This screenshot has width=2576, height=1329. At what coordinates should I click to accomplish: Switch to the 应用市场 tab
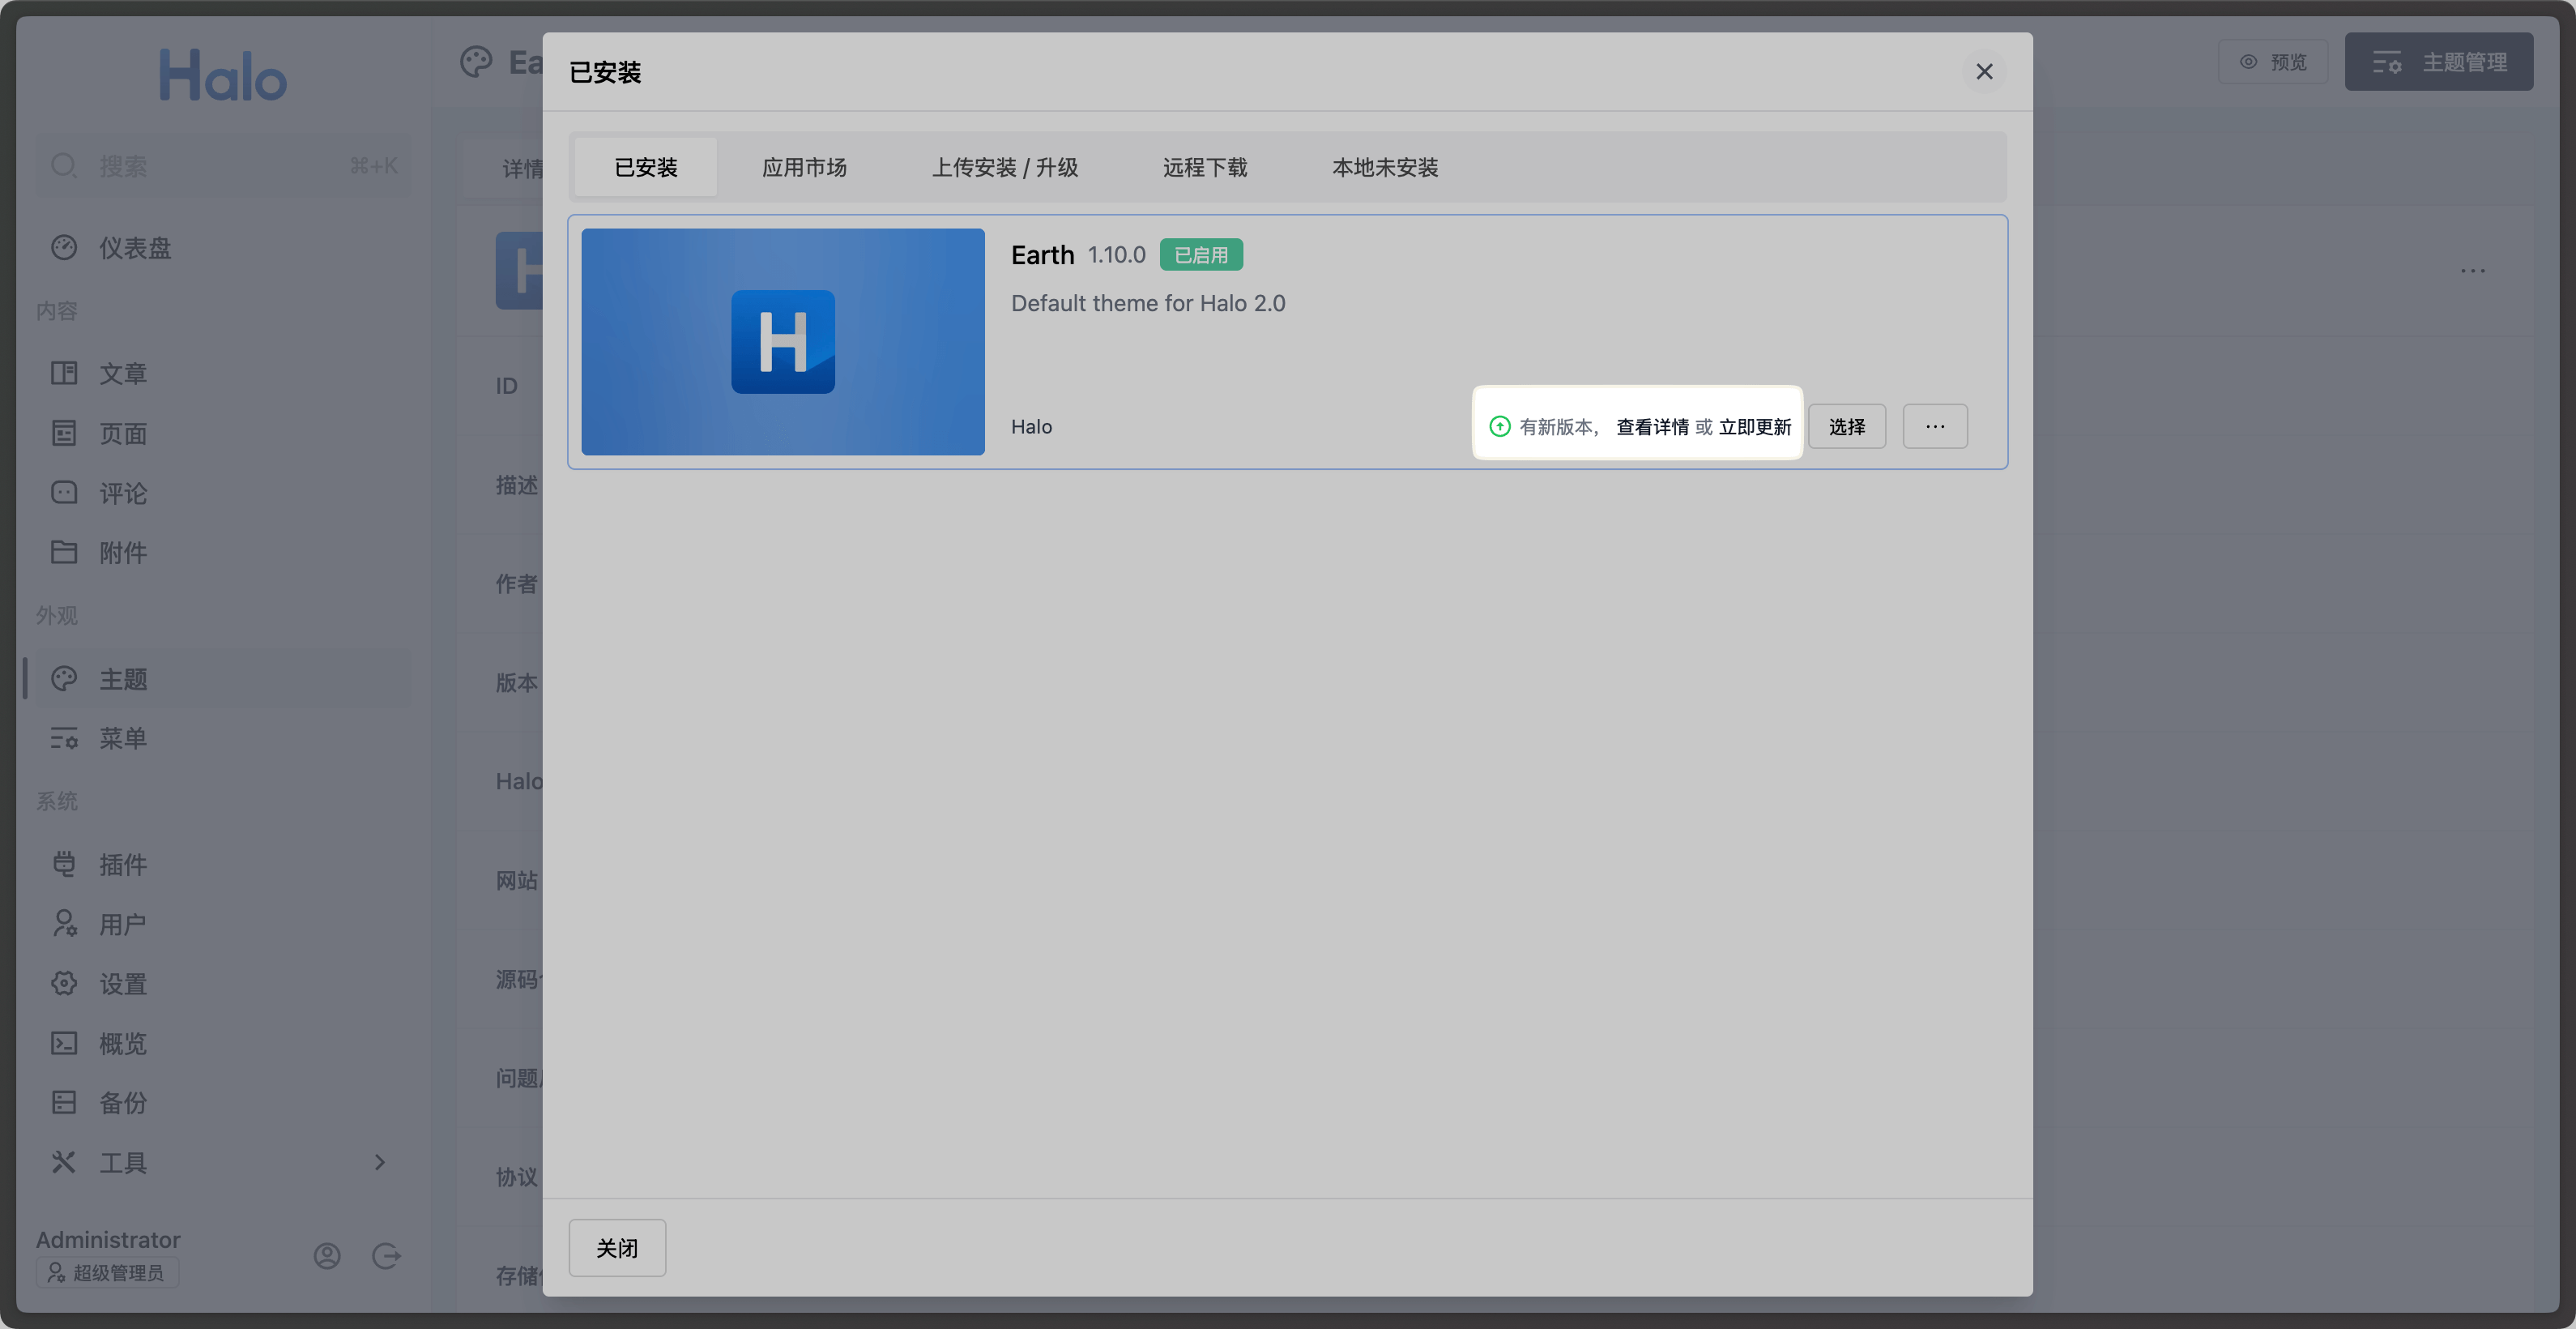804,167
